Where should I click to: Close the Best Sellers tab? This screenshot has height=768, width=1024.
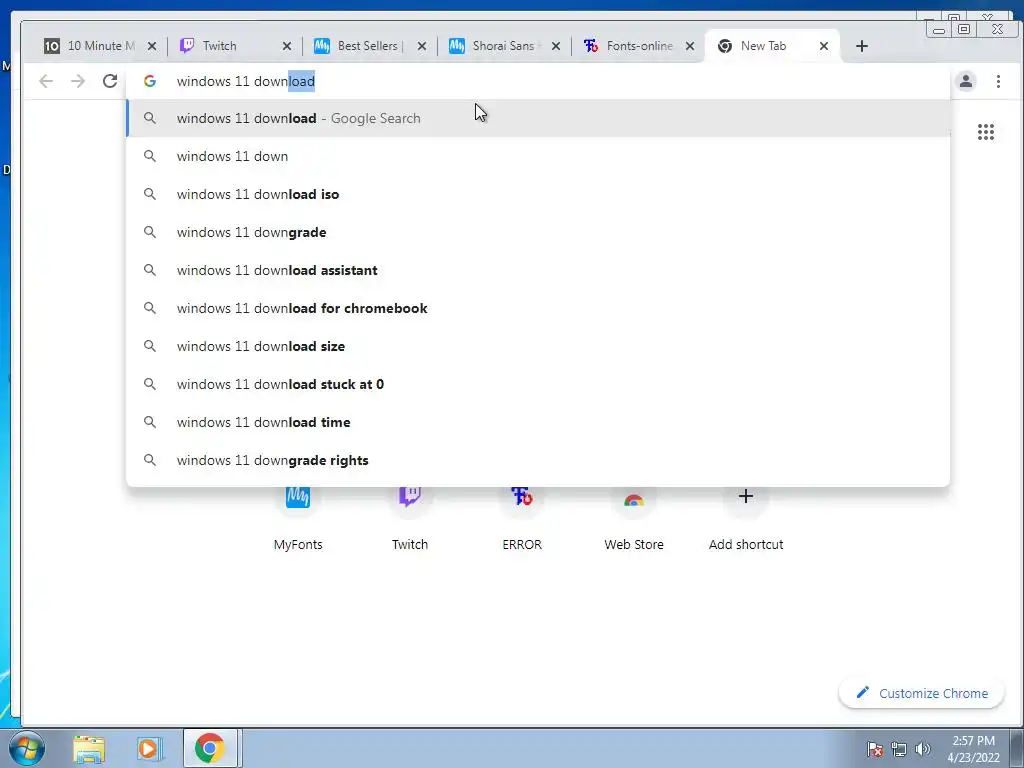coord(422,46)
